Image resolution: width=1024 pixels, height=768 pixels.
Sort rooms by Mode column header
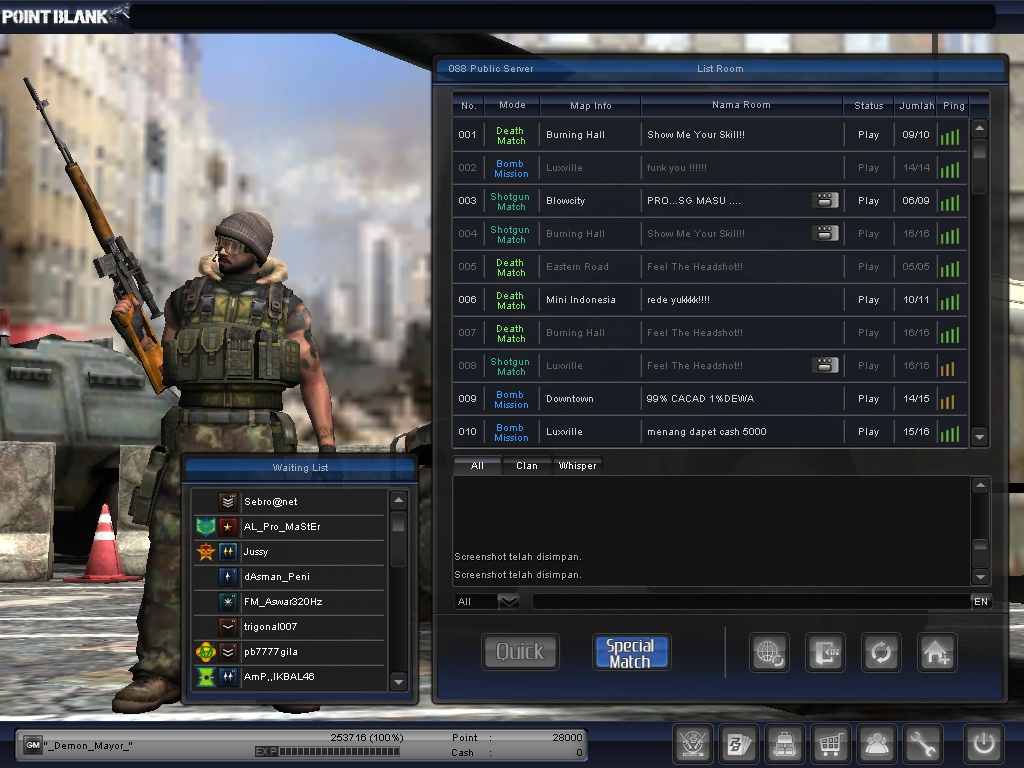pos(513,104)
